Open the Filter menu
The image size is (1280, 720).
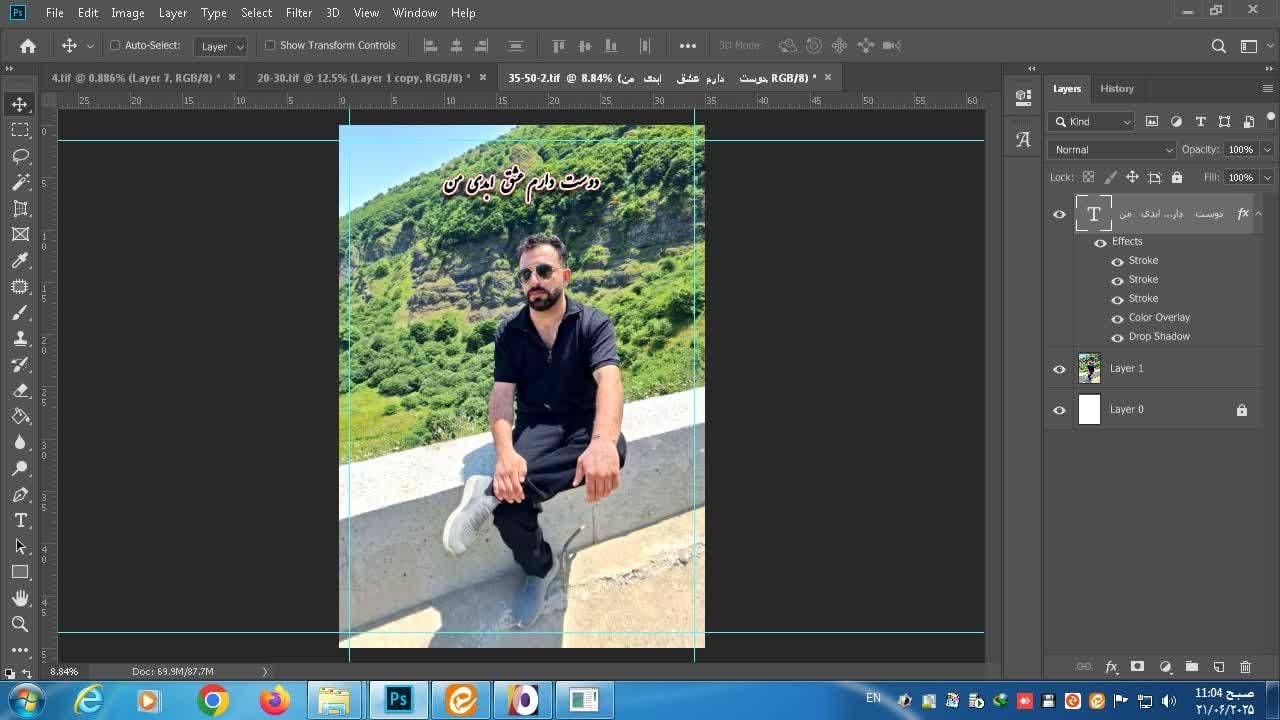tap(298, 13)
